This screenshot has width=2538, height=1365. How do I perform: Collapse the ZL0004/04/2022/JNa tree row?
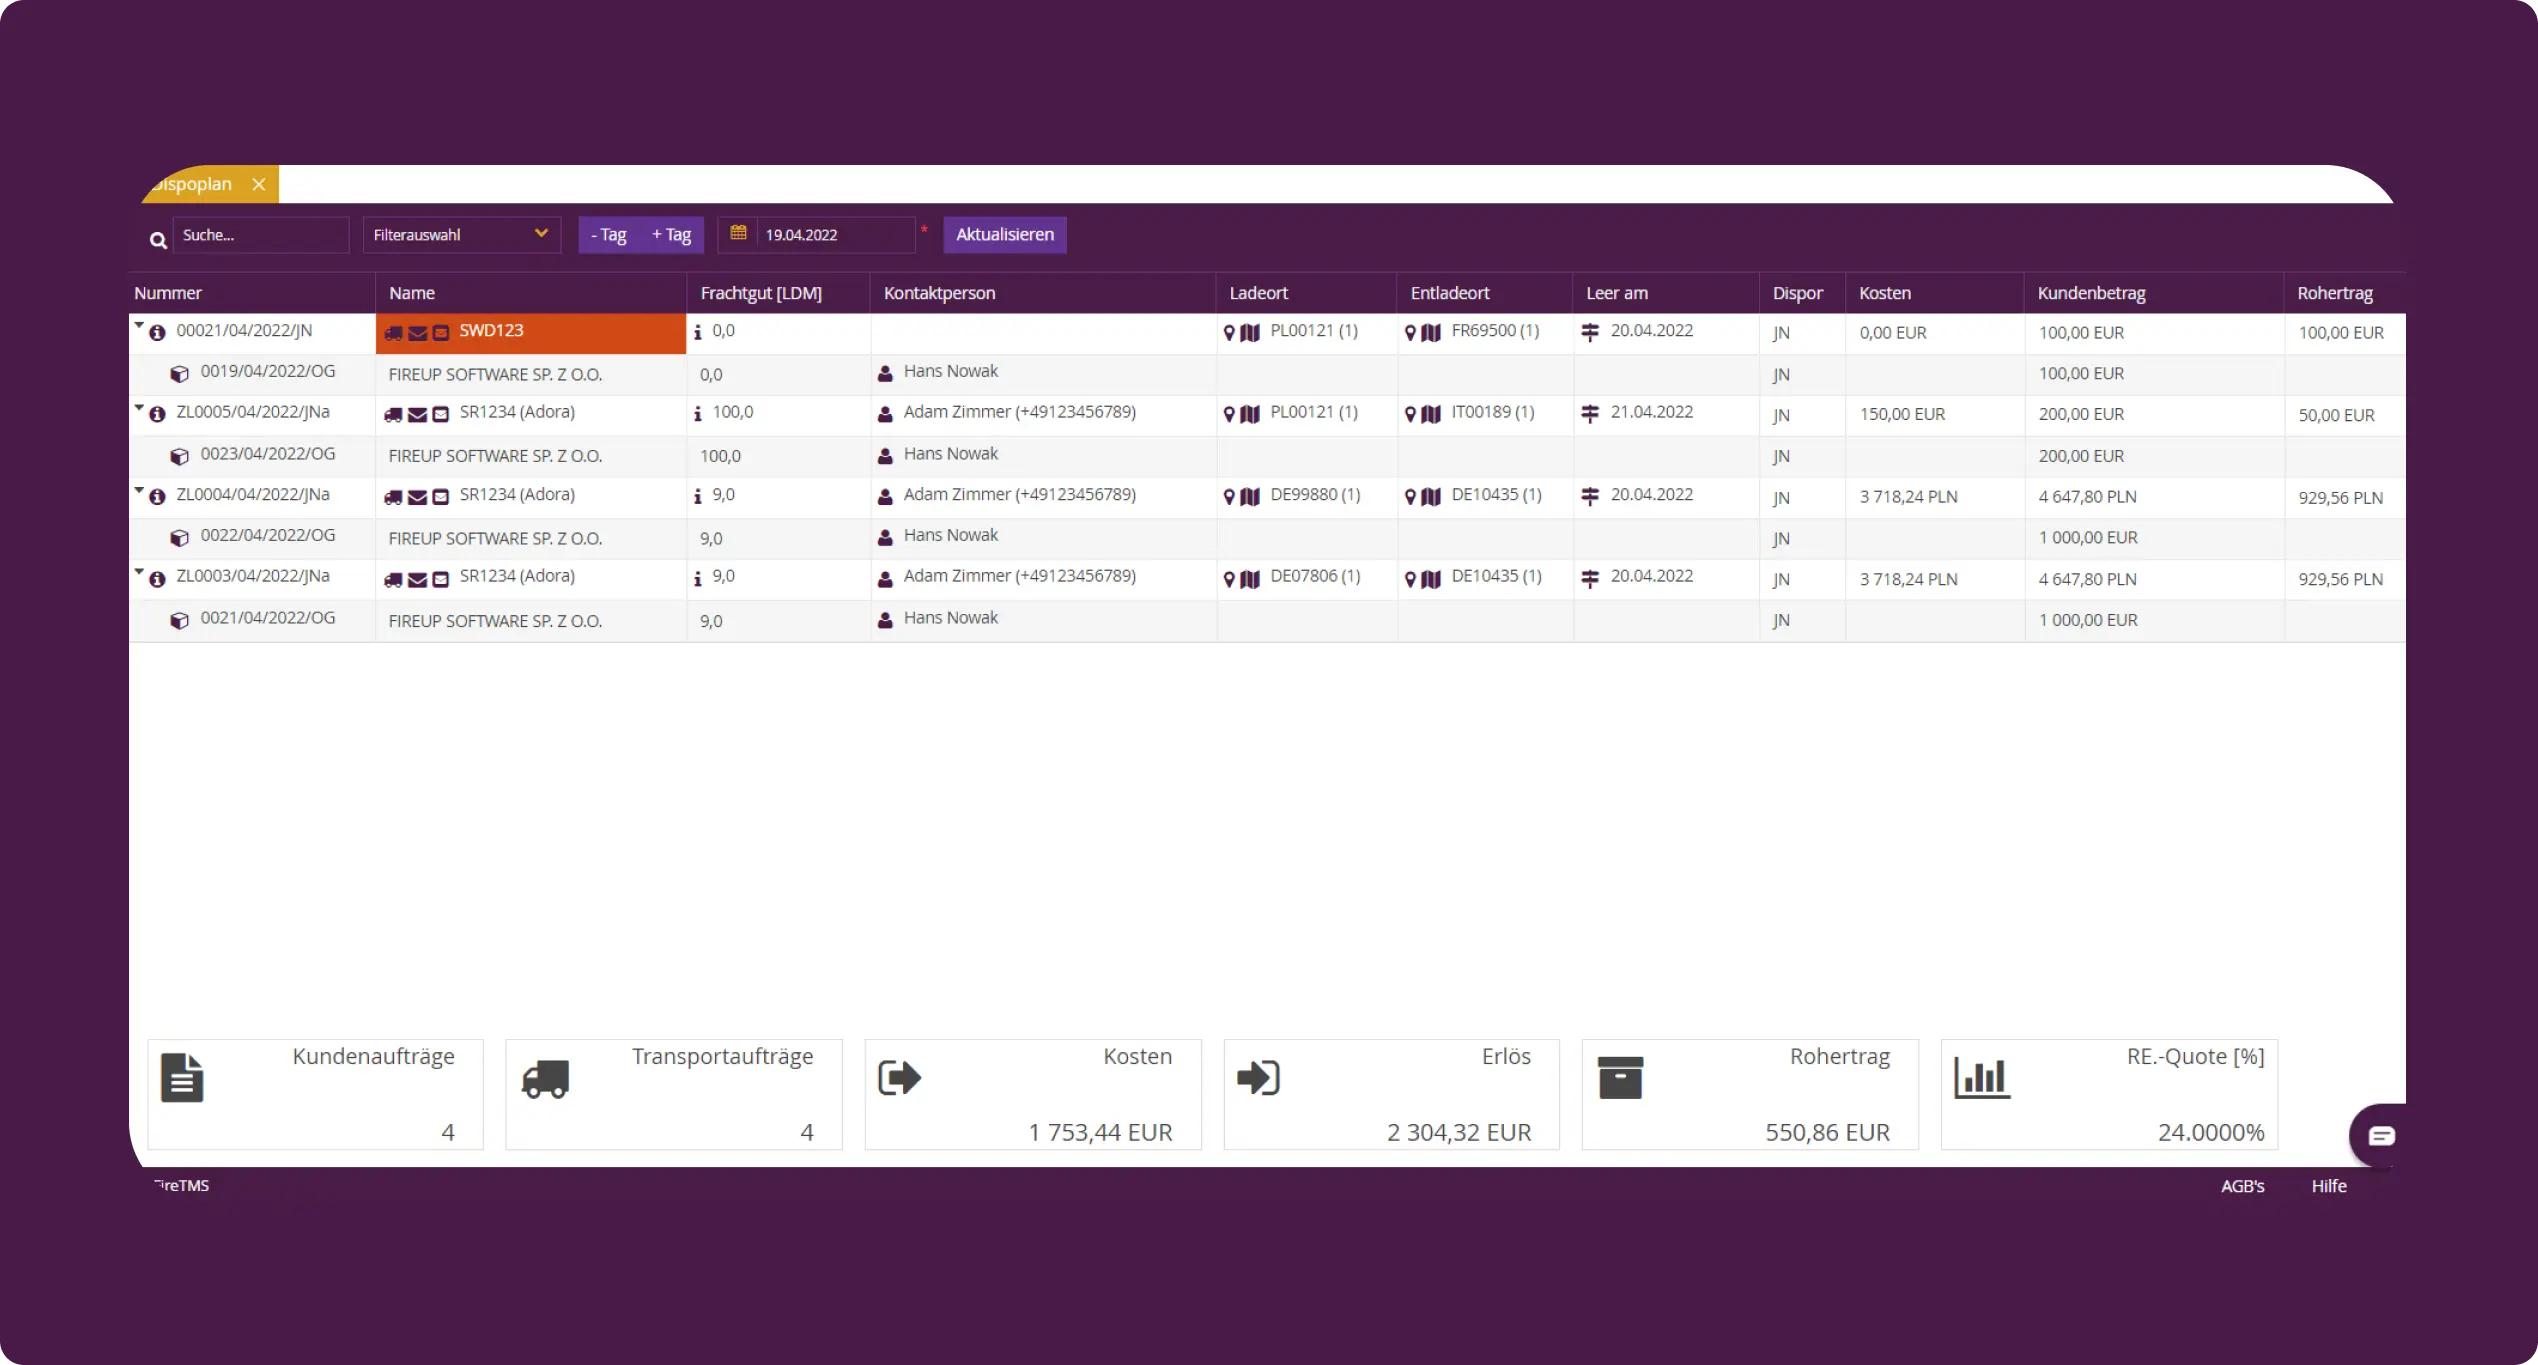tap(139, 489)
